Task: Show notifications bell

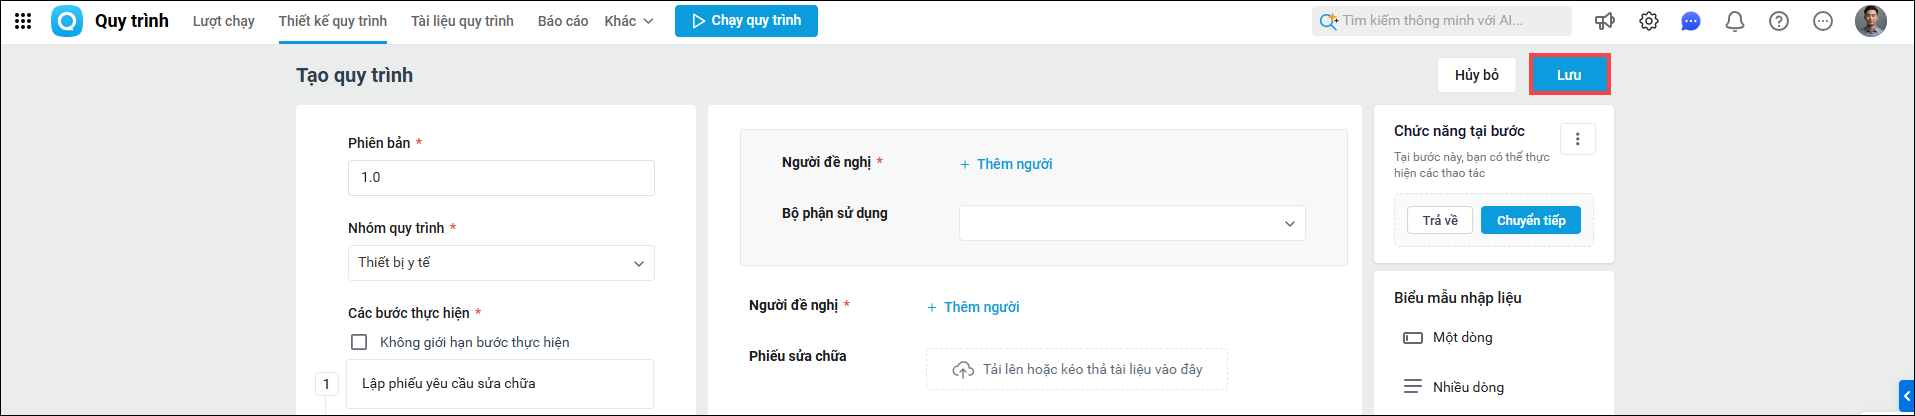Action: tap(1735, 21)
